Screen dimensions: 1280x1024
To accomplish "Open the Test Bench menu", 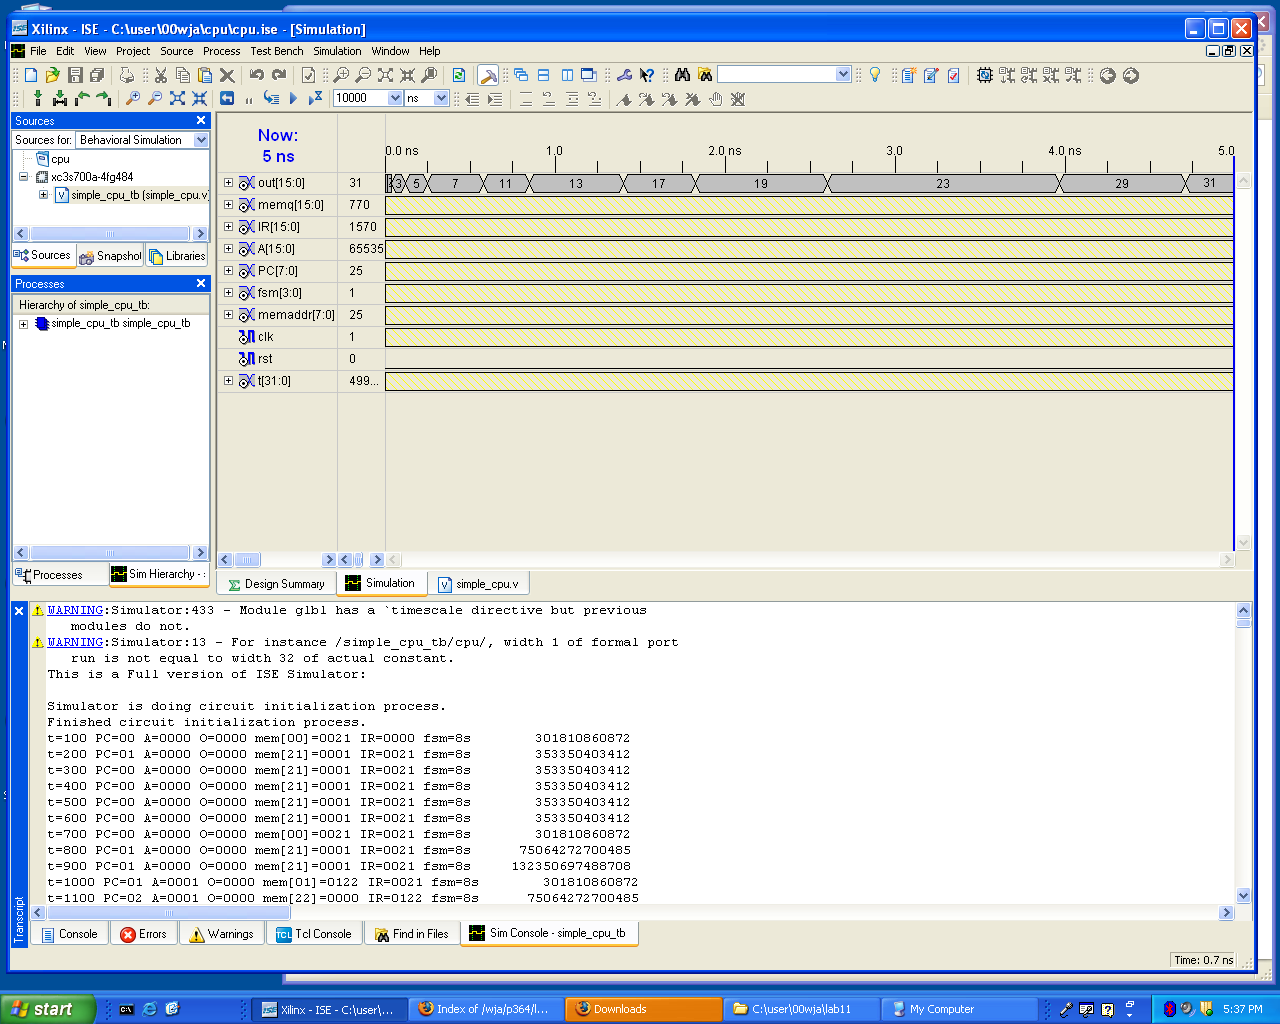I will (x=277, y=51).
